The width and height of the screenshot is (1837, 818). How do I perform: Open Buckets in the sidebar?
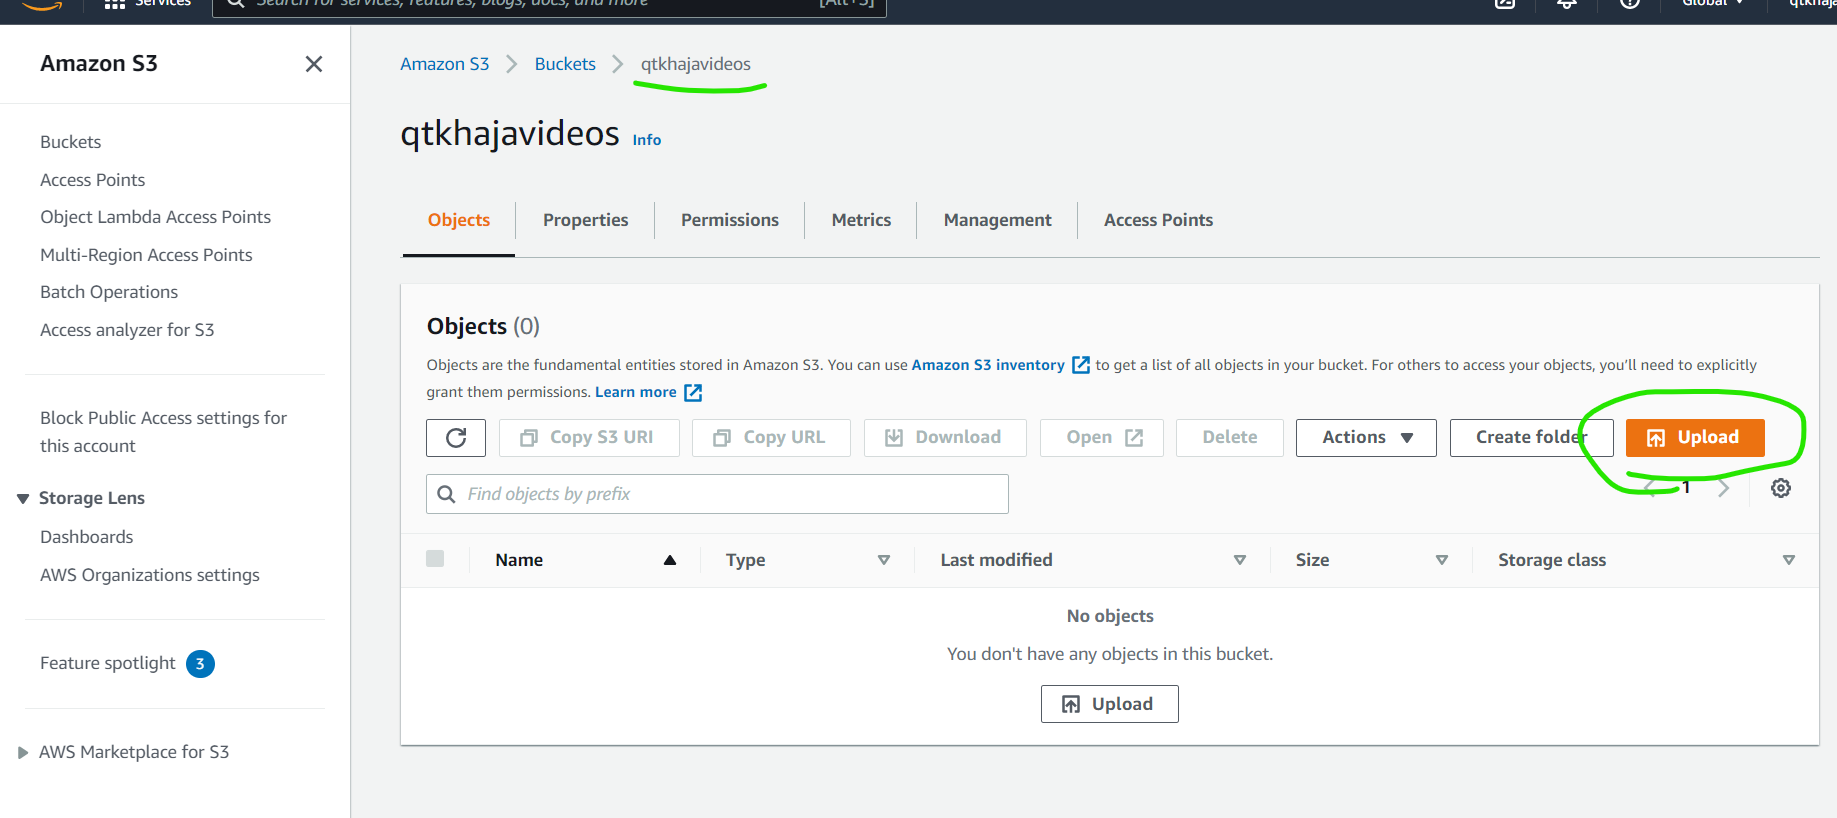pyautogui.click(x=71, y=142)
